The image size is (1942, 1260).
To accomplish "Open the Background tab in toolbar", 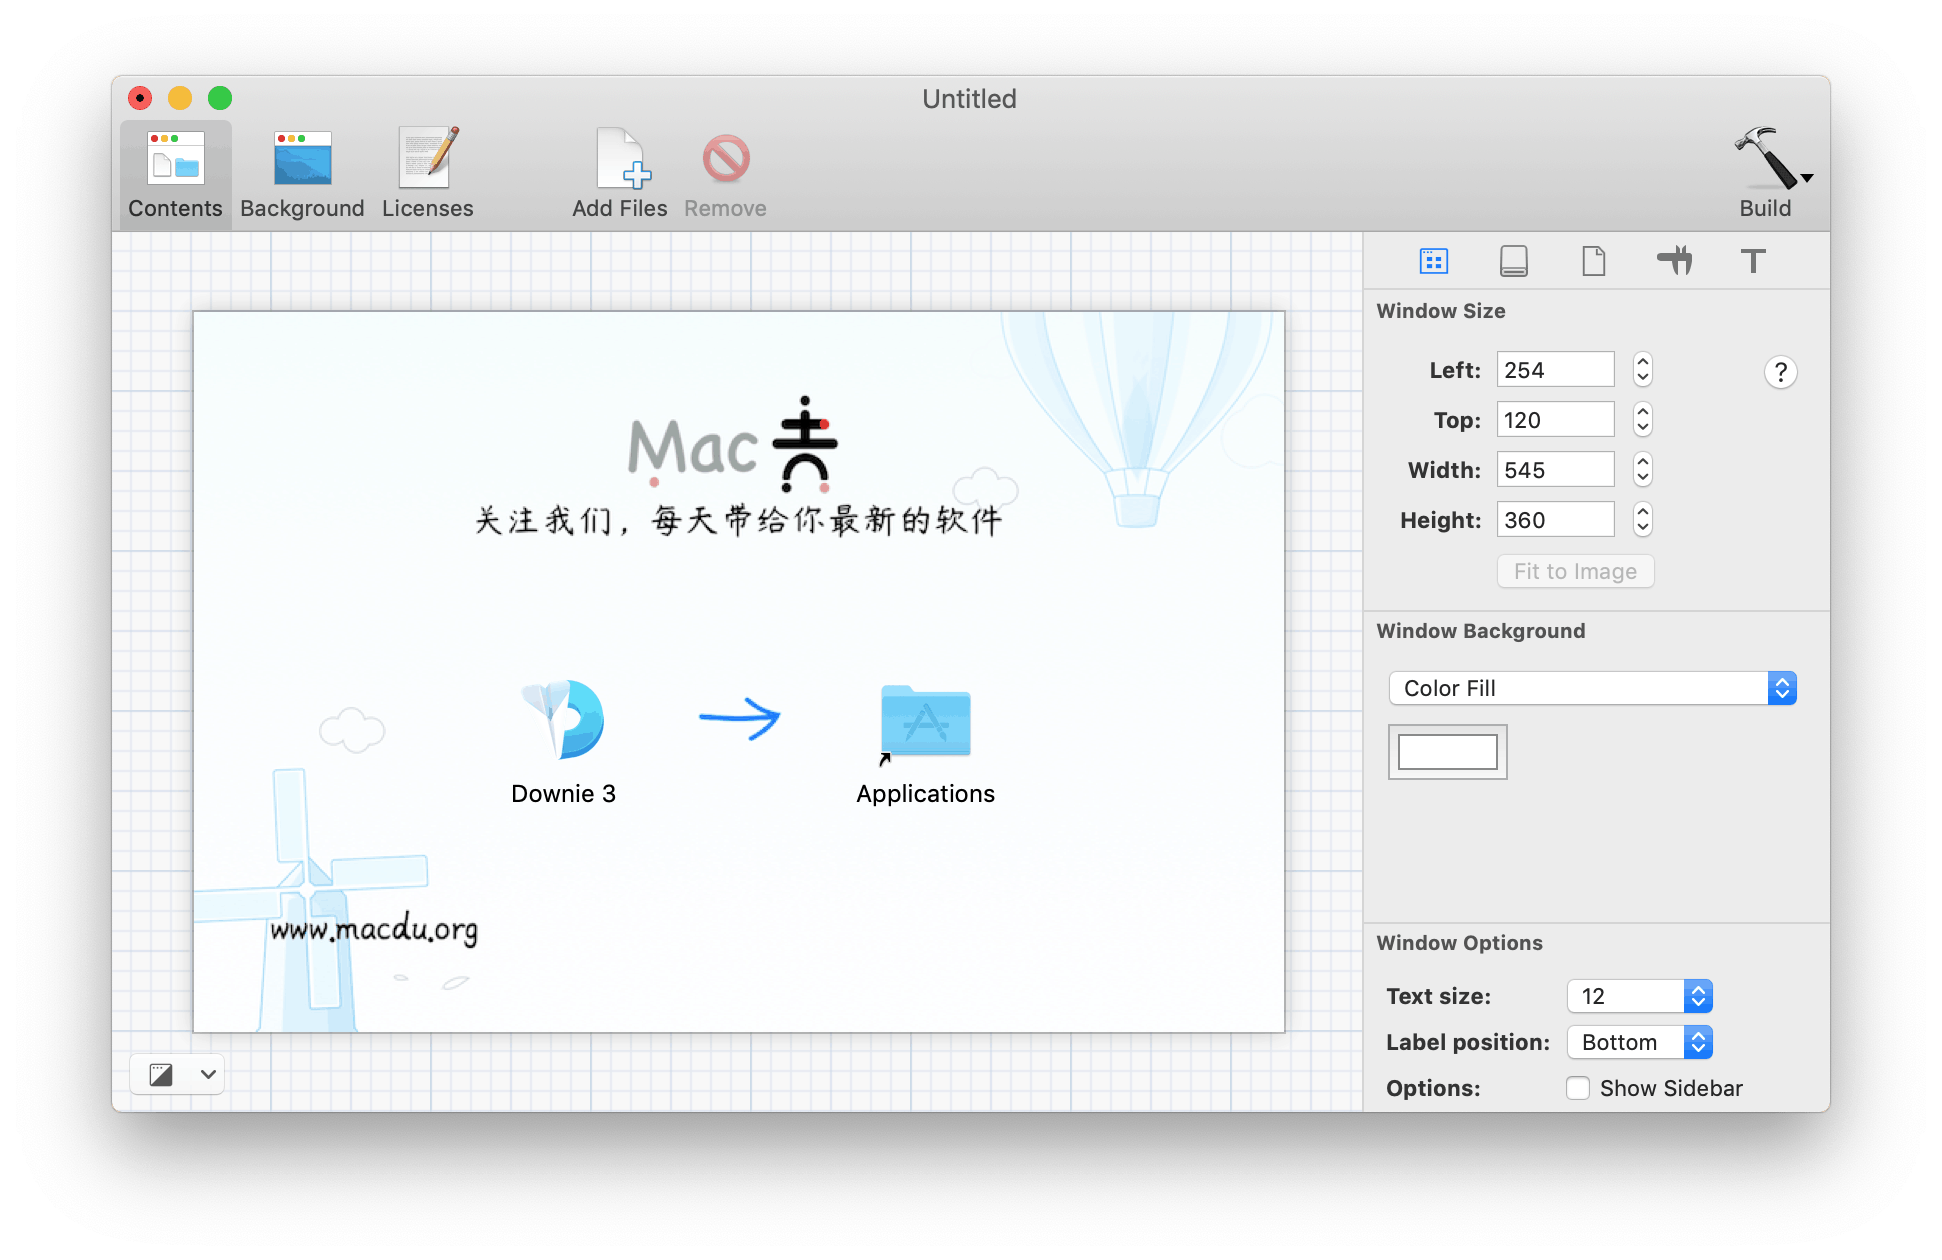I will (302, 174).
